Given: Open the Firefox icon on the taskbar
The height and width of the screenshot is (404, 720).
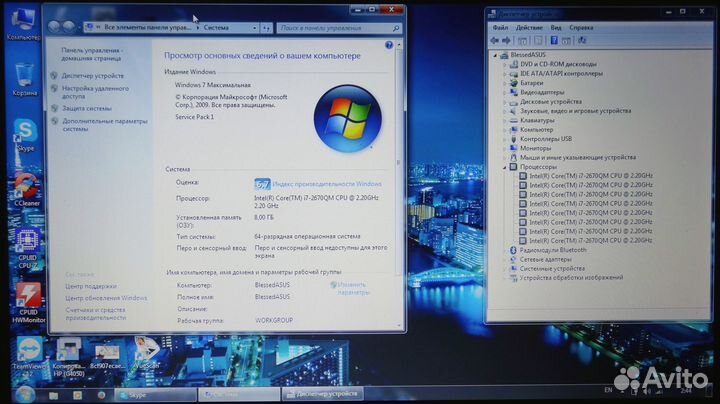Looking at the screenshot, I should coord(101,395).
